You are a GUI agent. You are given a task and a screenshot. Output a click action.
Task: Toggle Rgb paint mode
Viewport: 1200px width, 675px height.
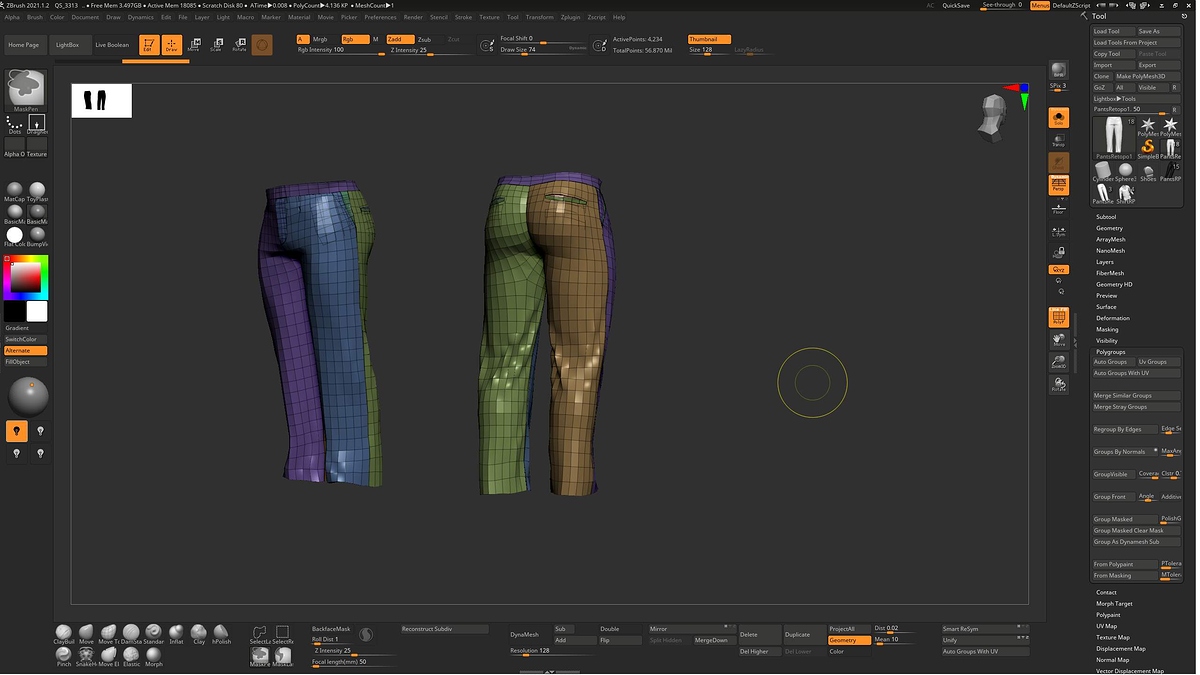point(354,39)
